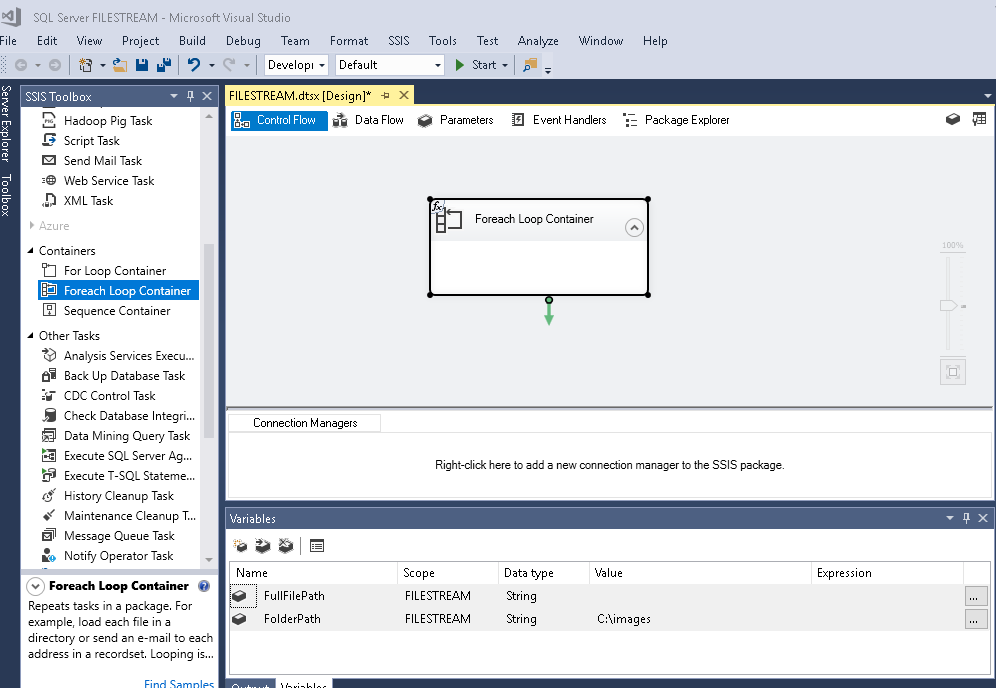Click the Add Variable icon in Variables panel
The image size is (996, 688).
point(240,546)
